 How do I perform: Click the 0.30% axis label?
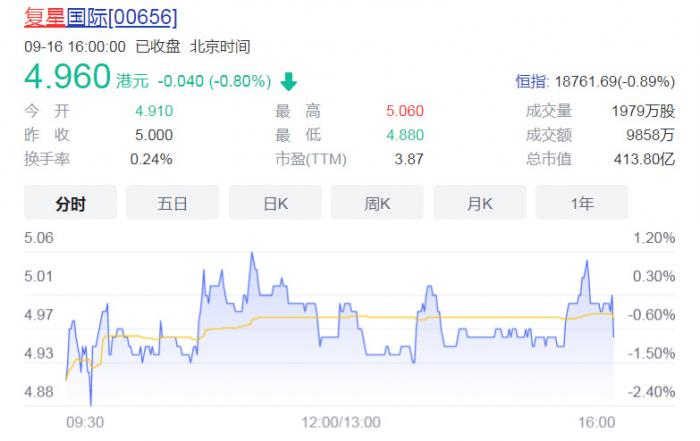click(654, 276)
